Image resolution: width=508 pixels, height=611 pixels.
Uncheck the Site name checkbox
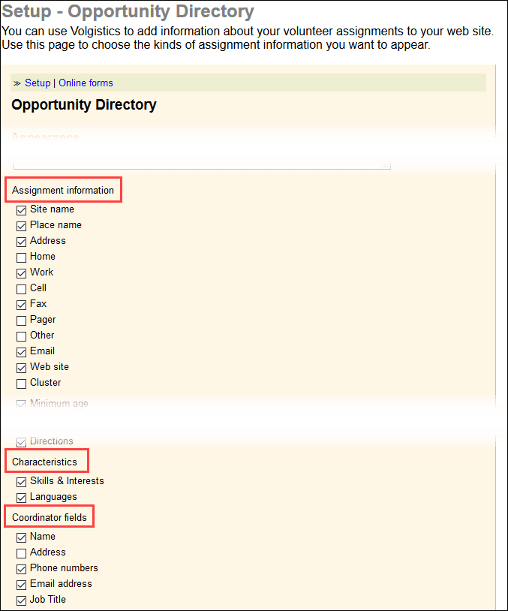(x=21, y=210)
